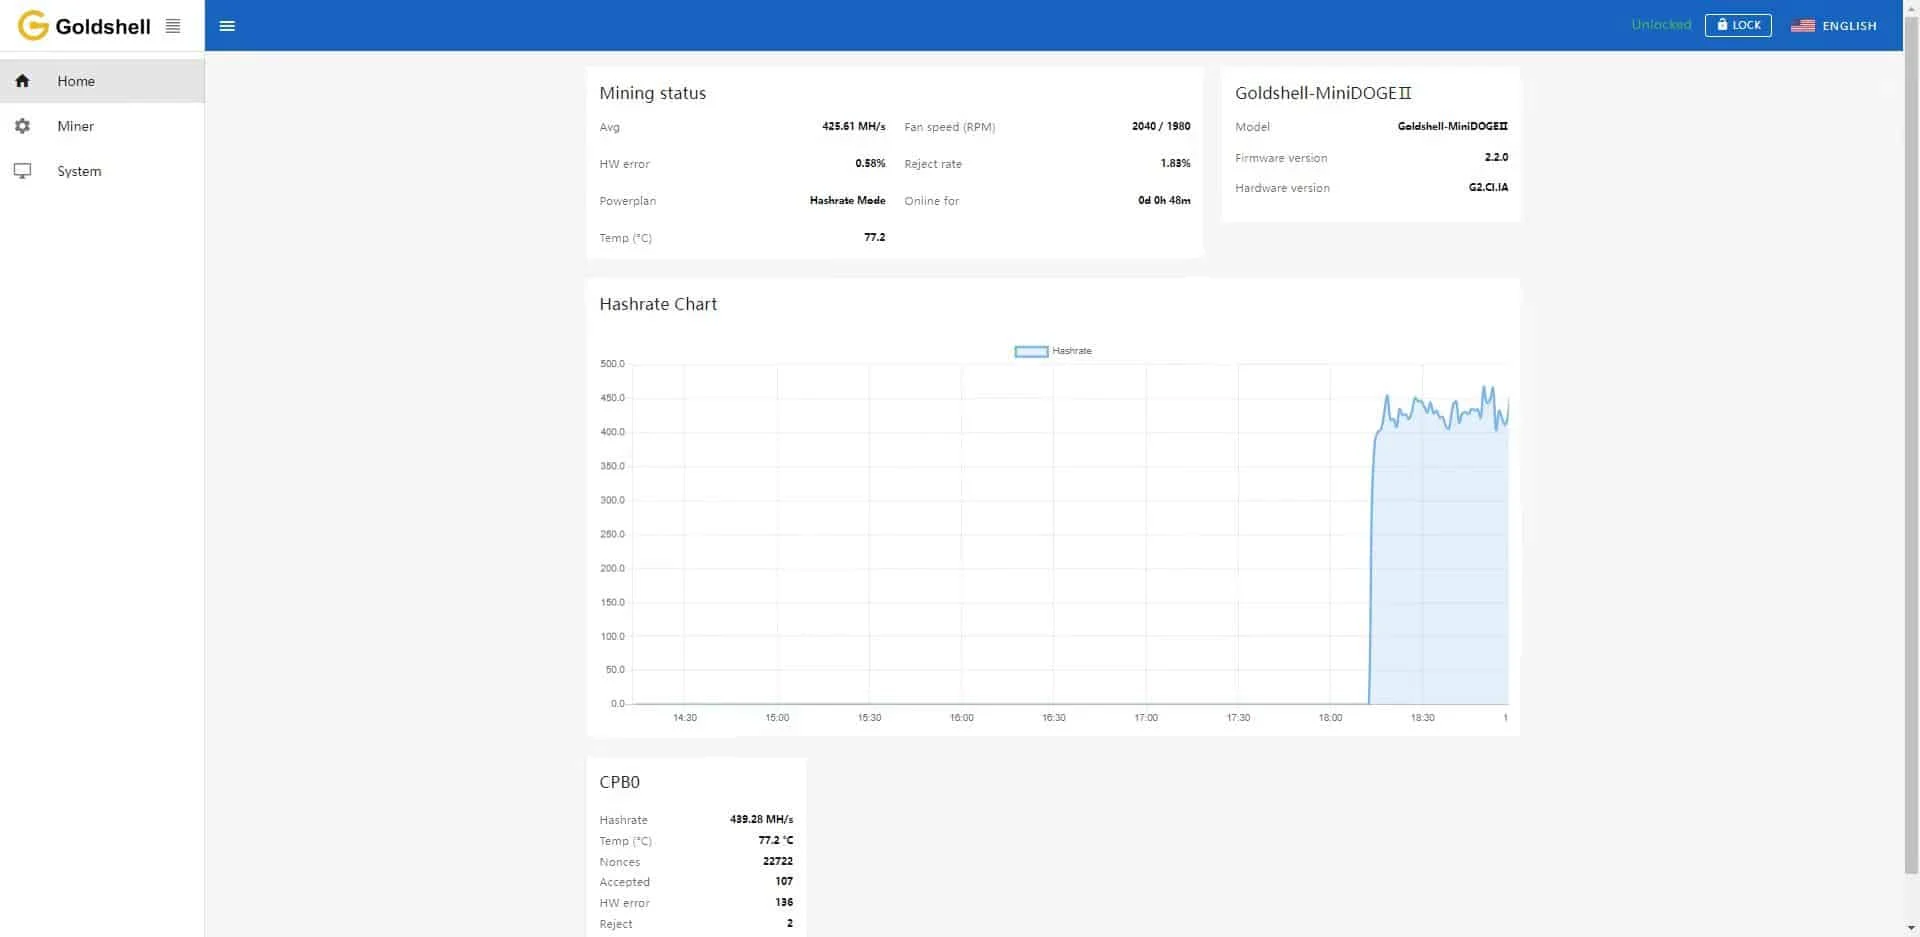Click the Unlocked status text
The height and width of the screenshot is (937, 1920).
tap(1661, 25)
